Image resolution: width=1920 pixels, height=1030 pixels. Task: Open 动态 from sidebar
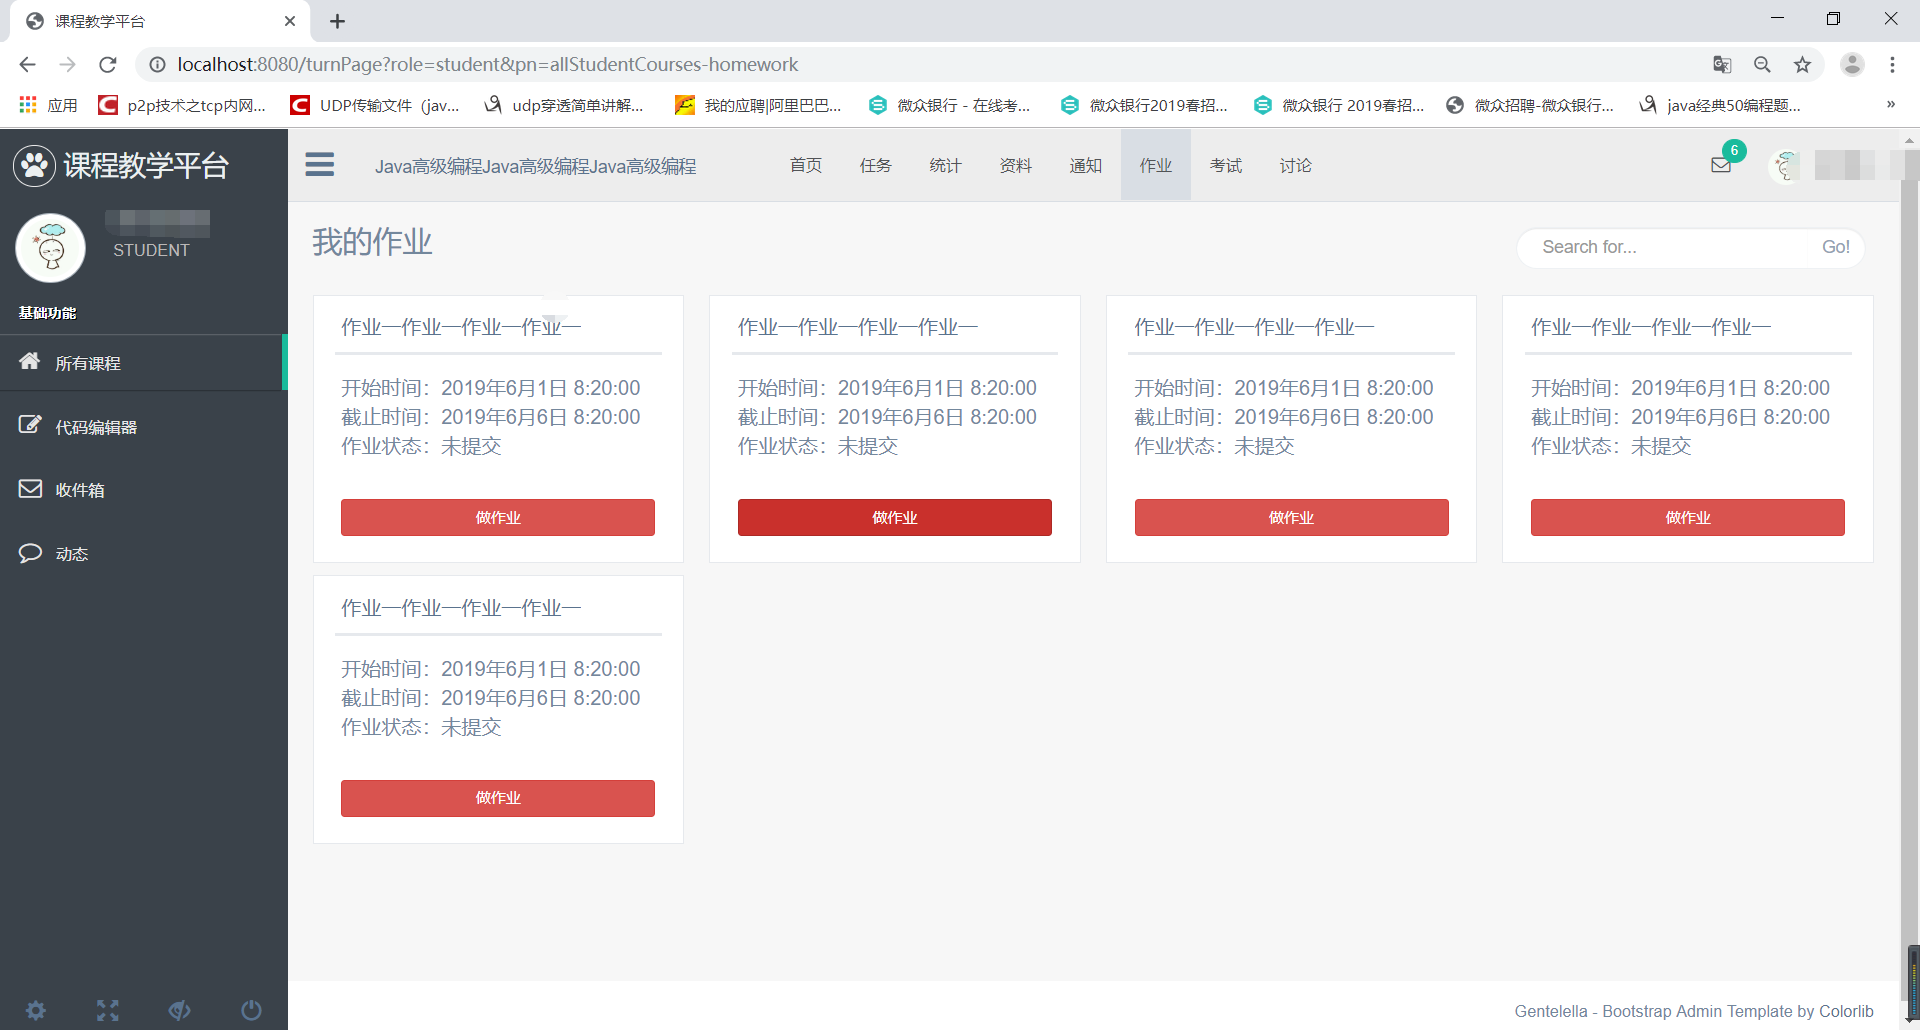[x=143, y=554]
